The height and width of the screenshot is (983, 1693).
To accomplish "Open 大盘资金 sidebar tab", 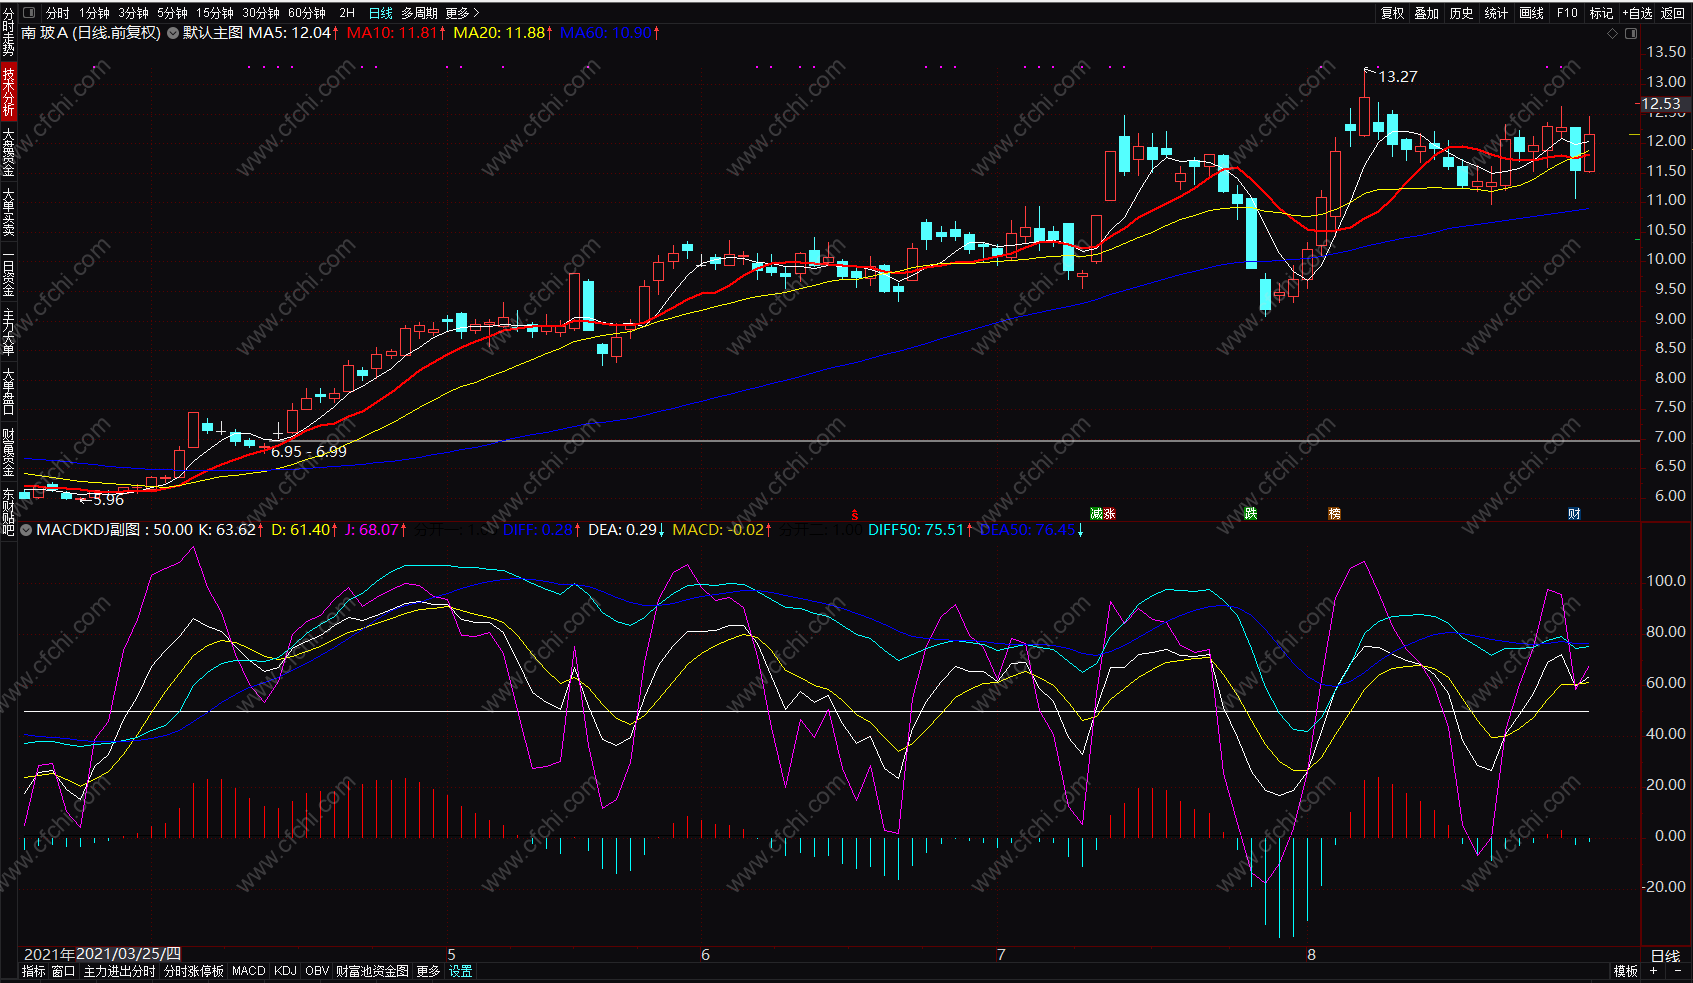I will coord(8,152).
